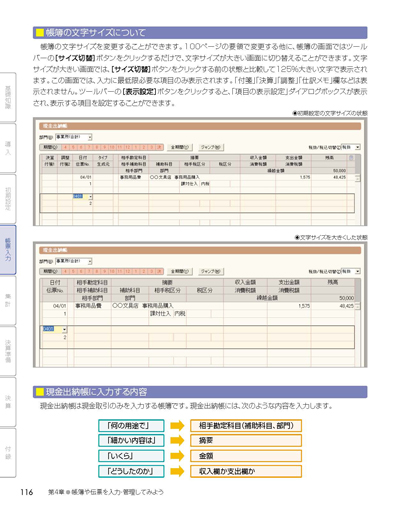Click the 導入 chapter side tab

pyautogui.click(x=8, y=148)
